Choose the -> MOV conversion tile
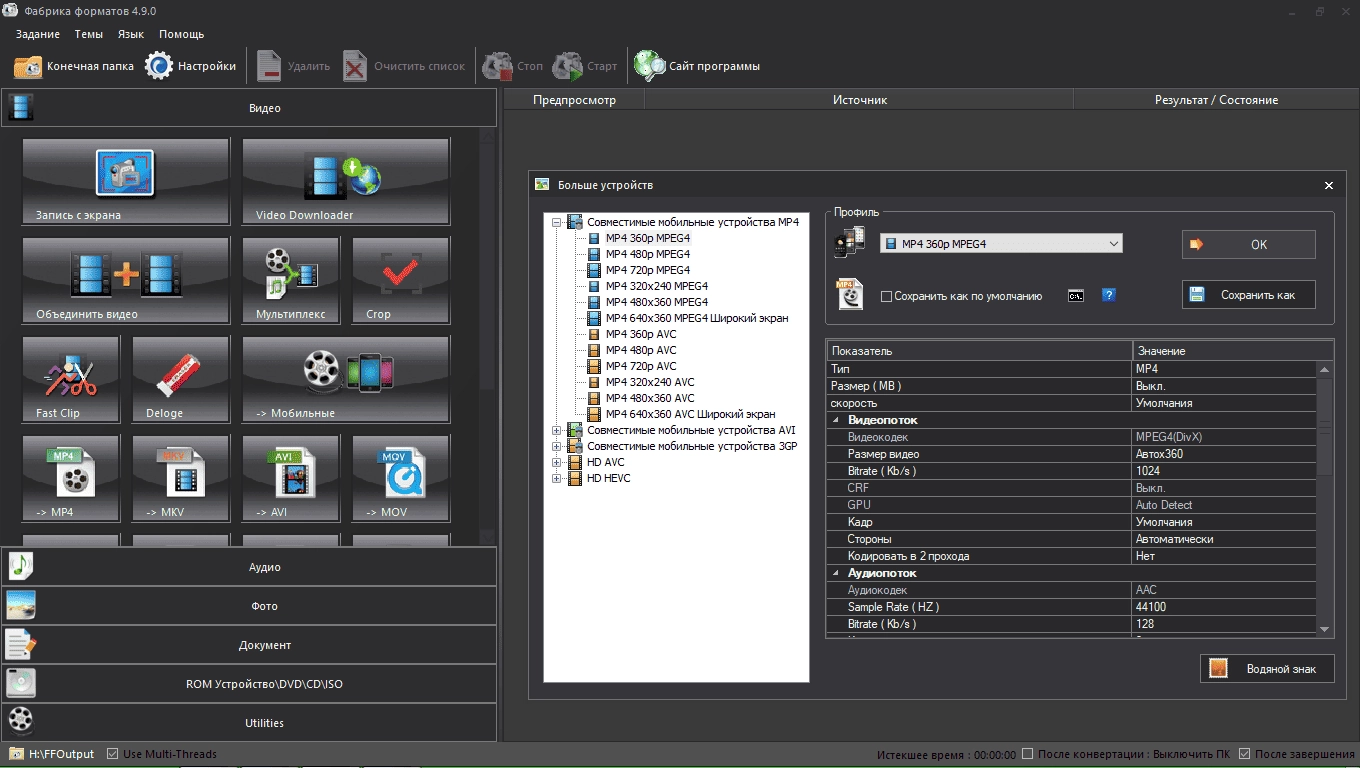 pyautogui.click(x=401, y=478)
